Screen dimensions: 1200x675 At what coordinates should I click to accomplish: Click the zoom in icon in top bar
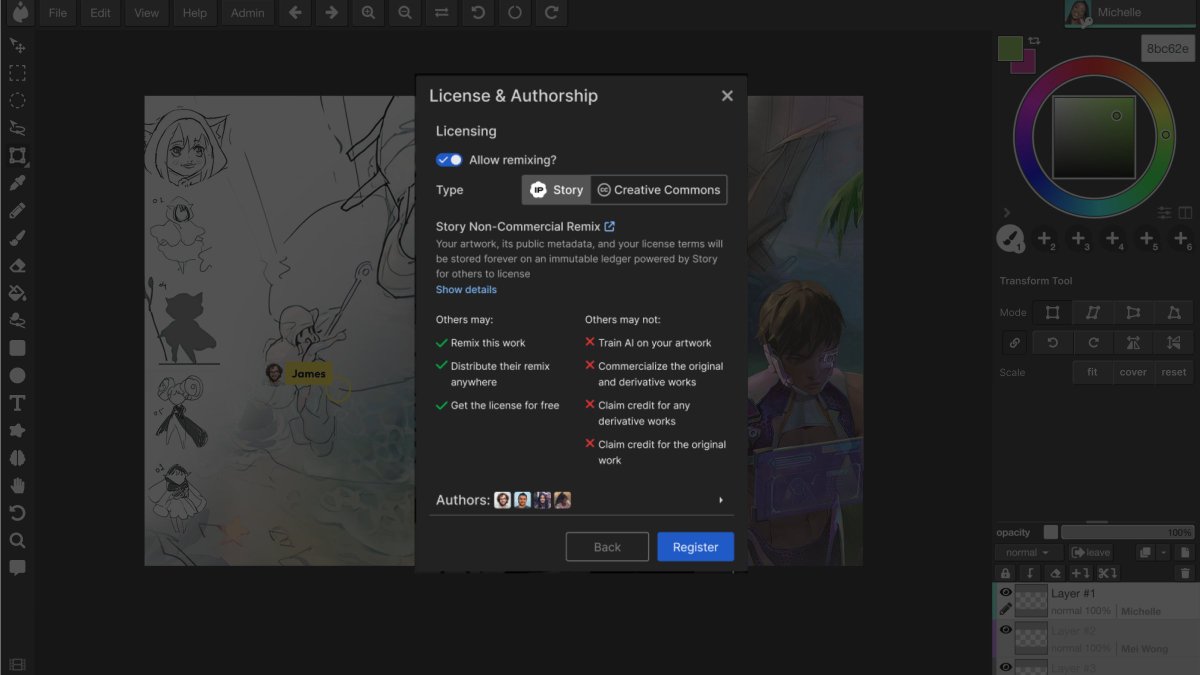point(368,13)
